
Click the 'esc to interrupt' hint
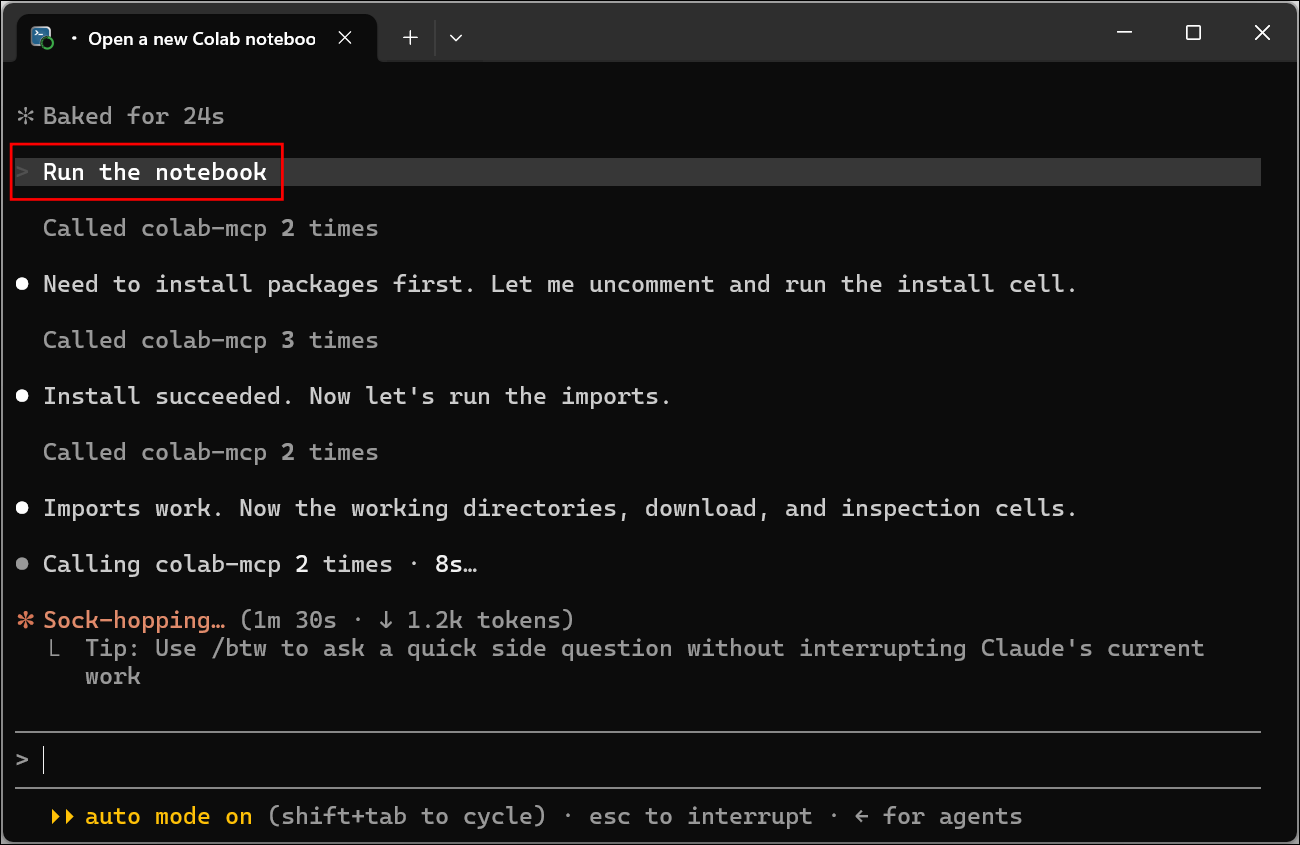[x=700, y=816]
